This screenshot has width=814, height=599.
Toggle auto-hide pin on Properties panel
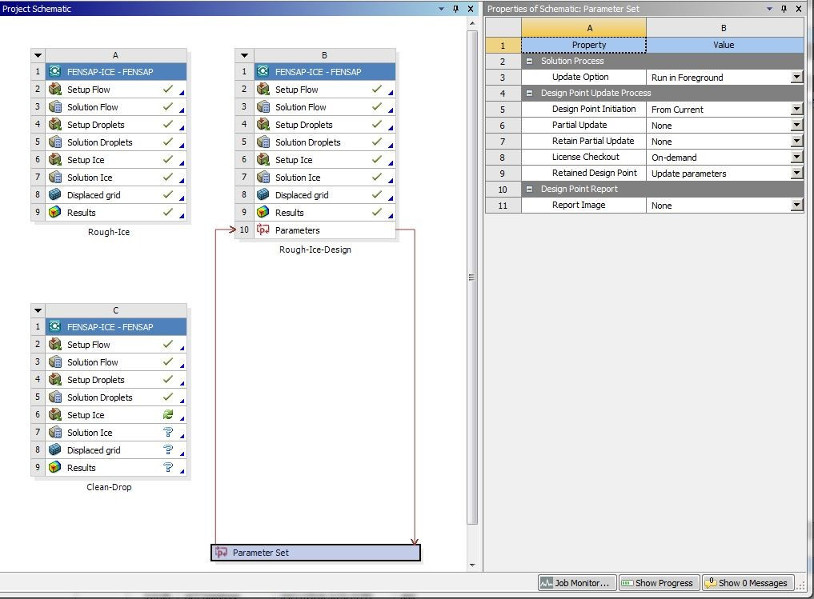(x=785, y=8)
